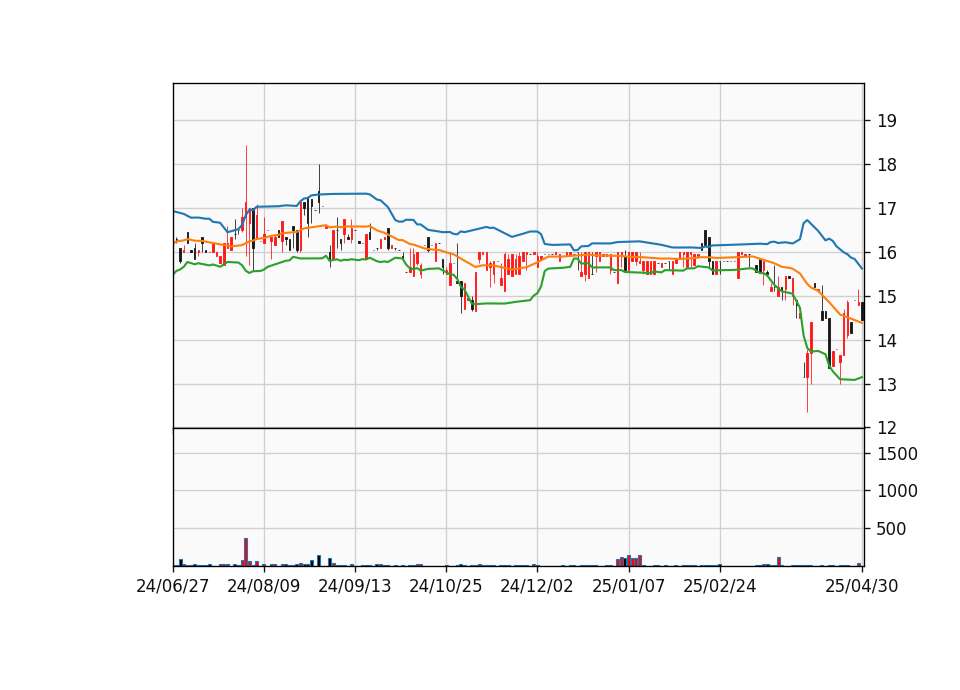Click price axis label 18
The image size is (960, 690).
887,165
